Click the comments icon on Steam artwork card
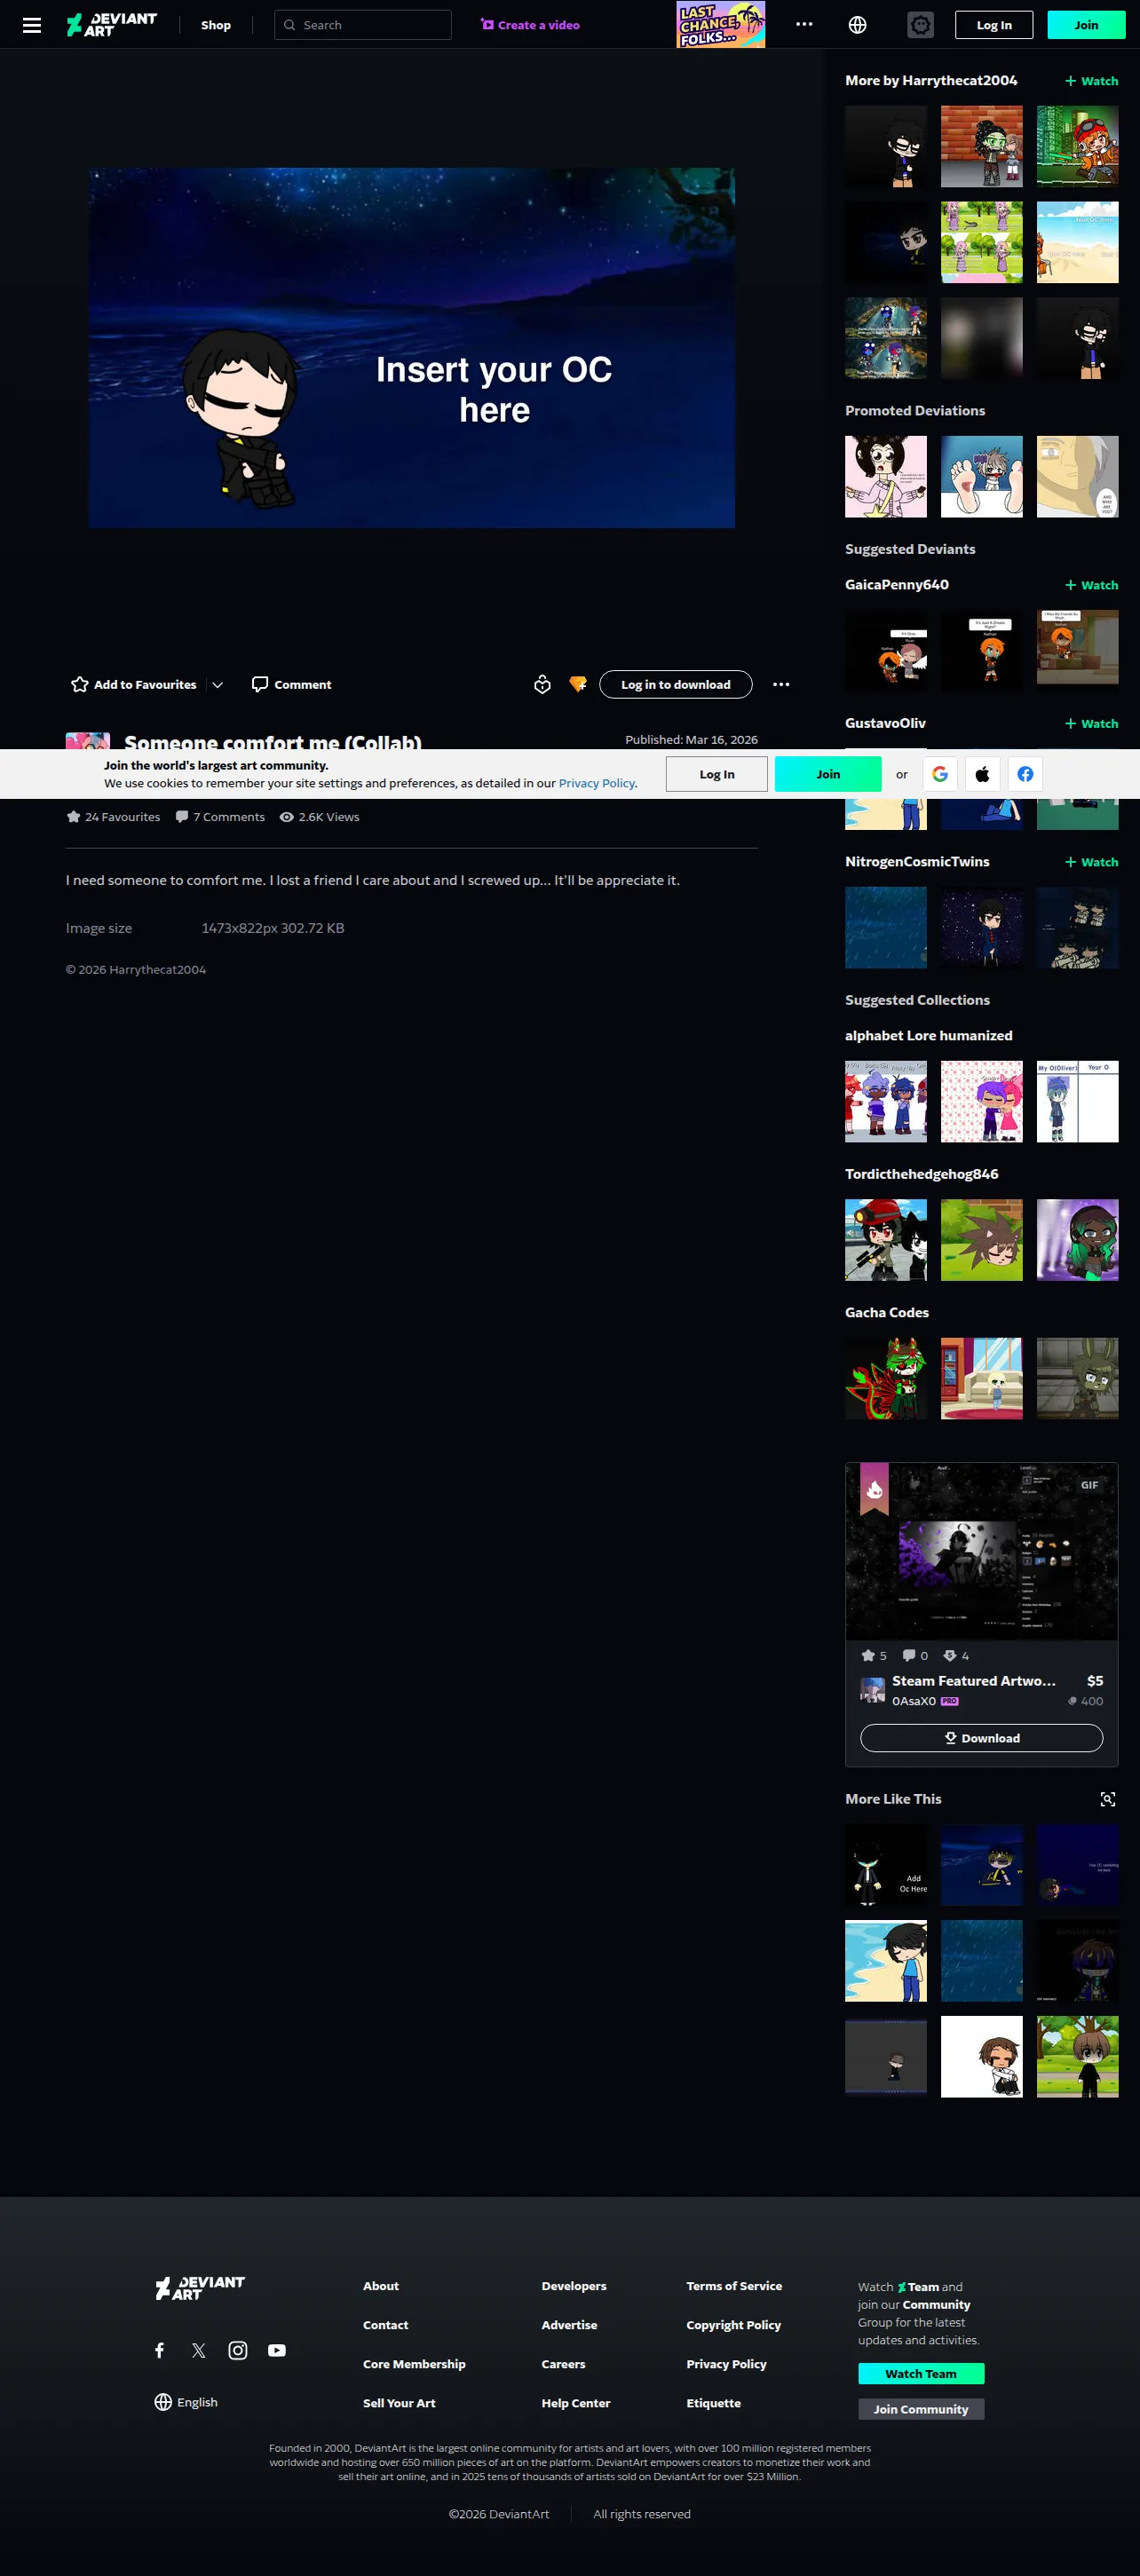Screen dimensions: 1140x2576 909,1656
